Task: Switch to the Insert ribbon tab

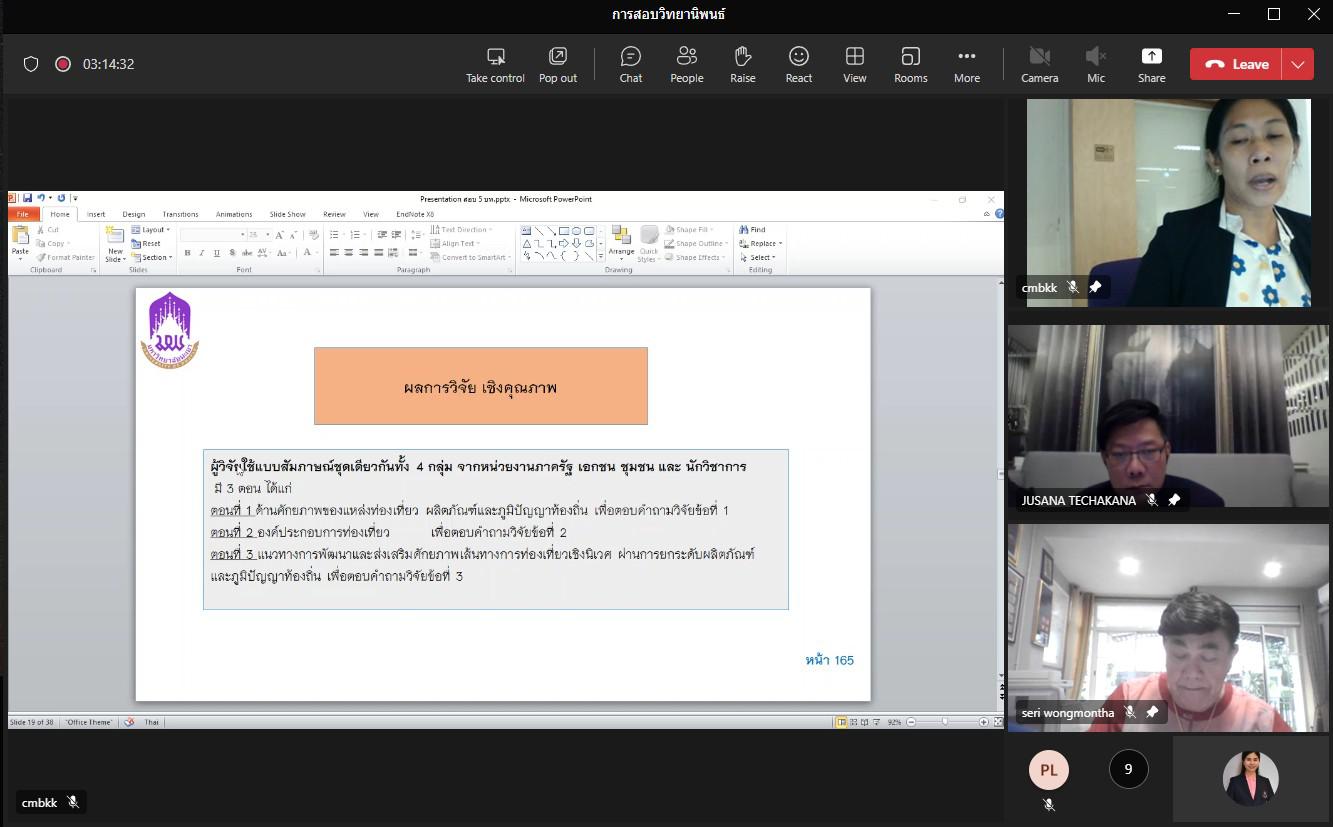Action: click(96, 214)
